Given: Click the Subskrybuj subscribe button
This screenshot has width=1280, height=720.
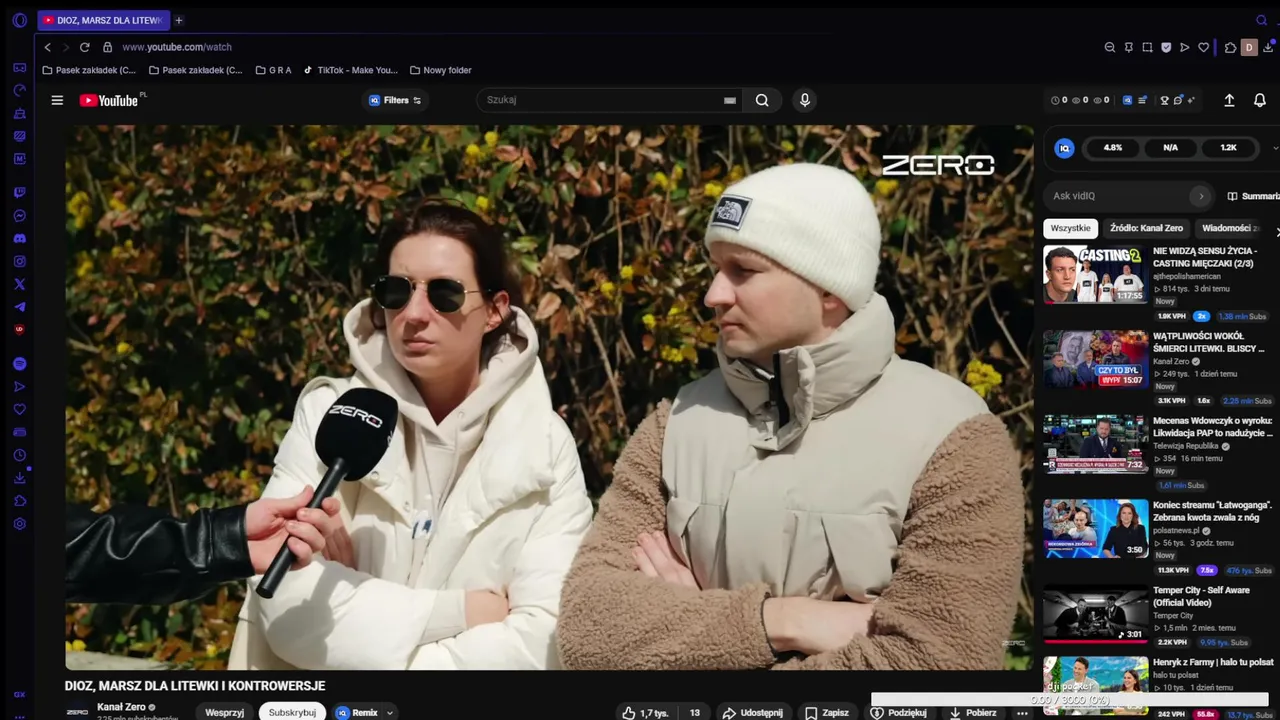Looking at the screenshot, I should pyautogui.click(x=292, y=713).
